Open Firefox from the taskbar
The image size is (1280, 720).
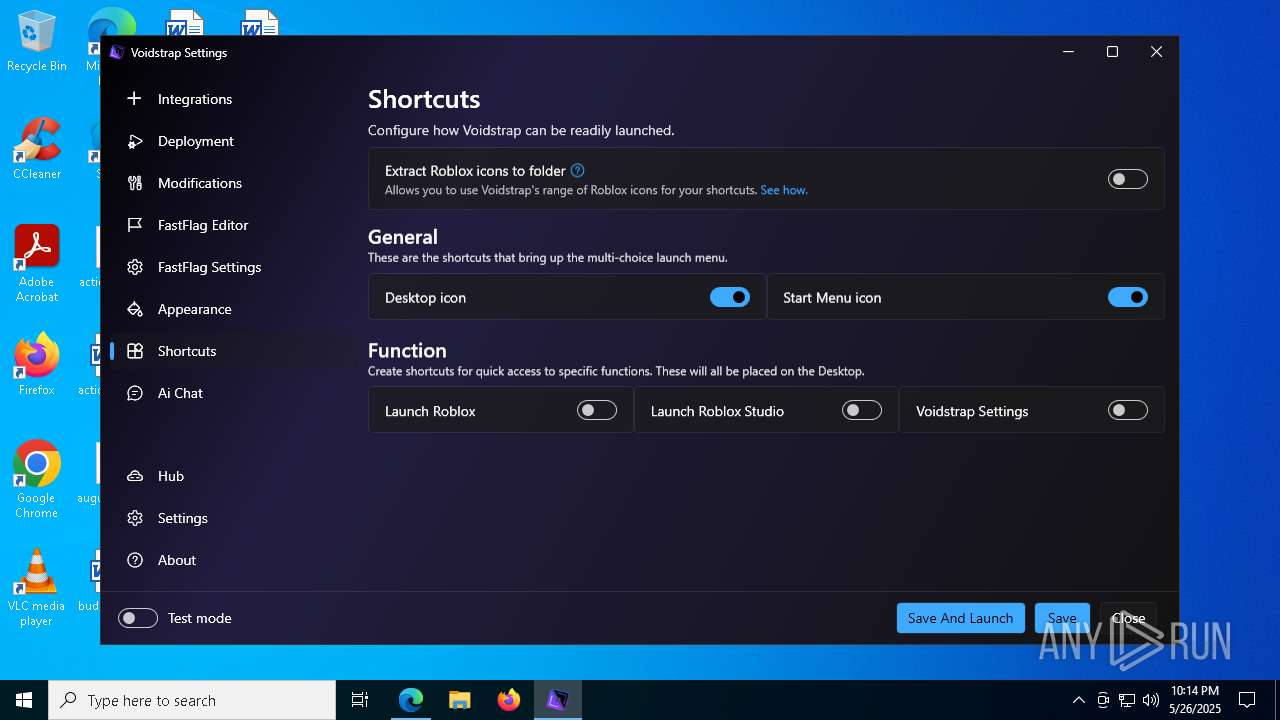coord(509,700)
